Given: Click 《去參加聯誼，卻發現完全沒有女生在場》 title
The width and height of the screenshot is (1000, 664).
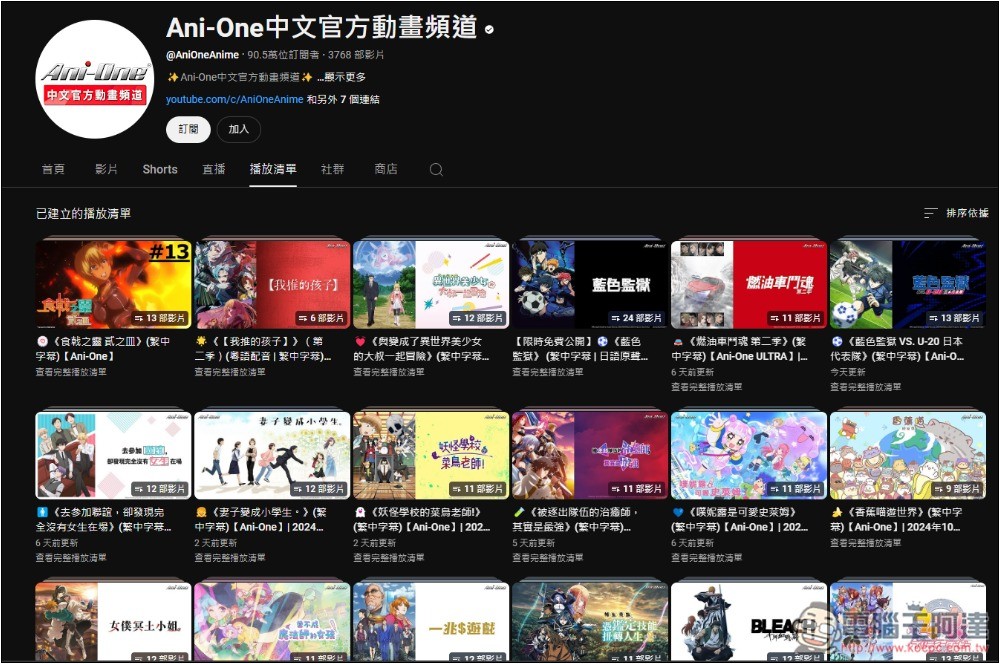Looking at the screenshot, I should [104, 520].
